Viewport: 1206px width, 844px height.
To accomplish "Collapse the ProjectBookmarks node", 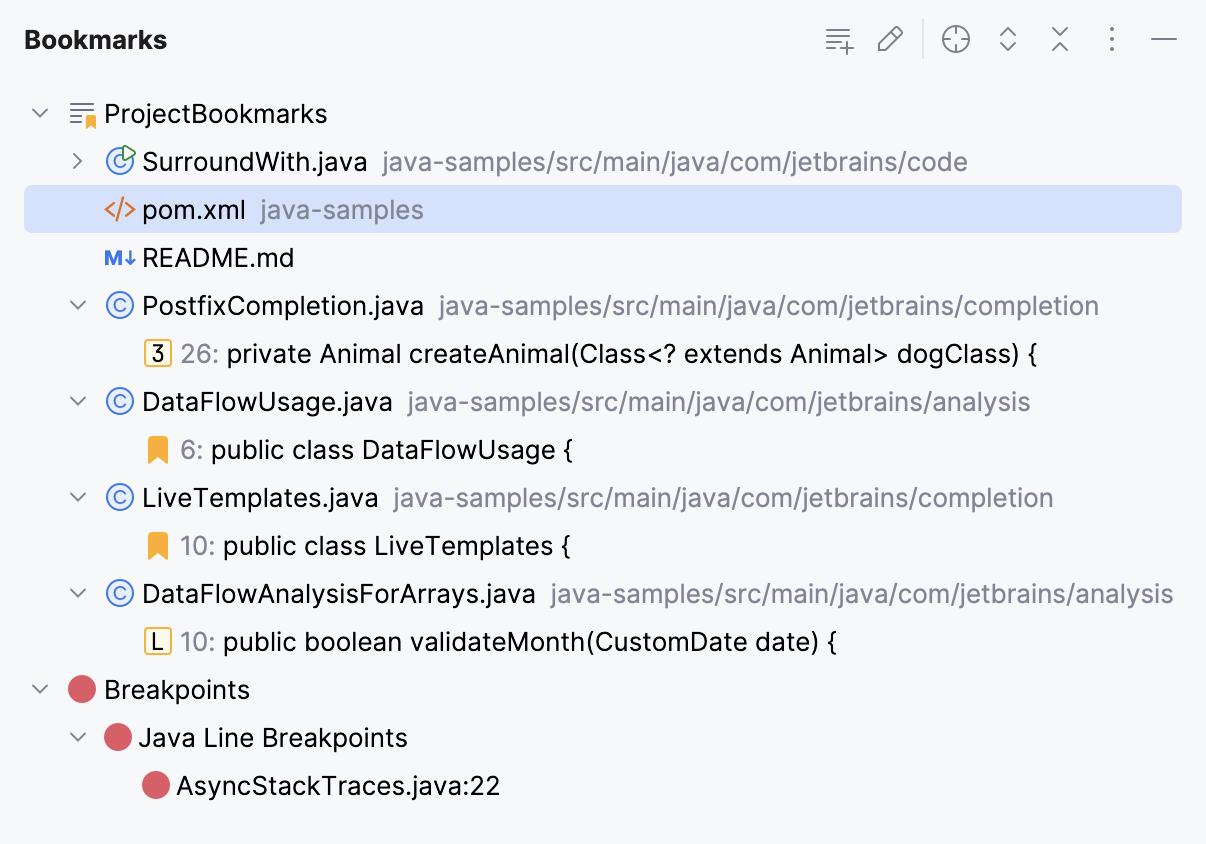I will (x=40, y=113).
